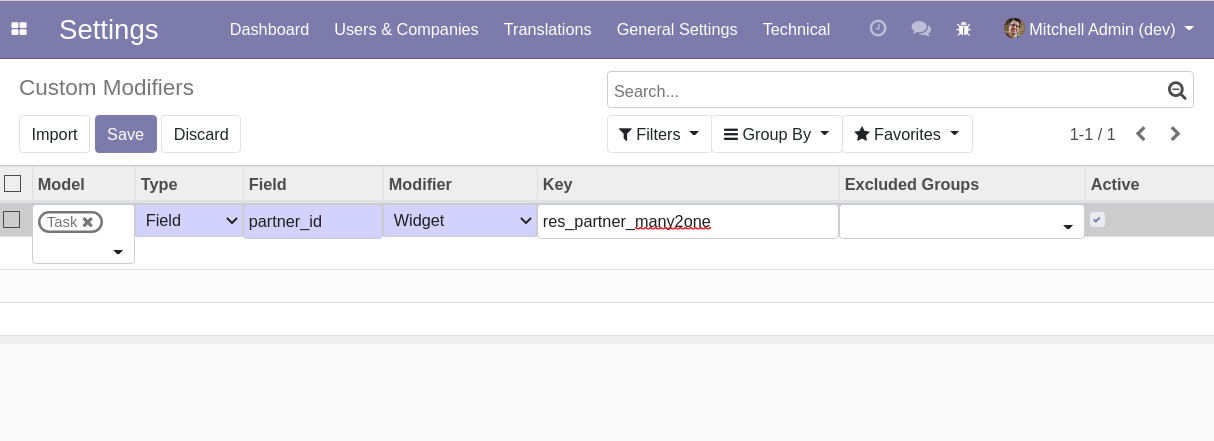This screenshot has height=441, width=1214.
Task: Open the Modifier dropdown showing Widget
Action: point(460,221)
